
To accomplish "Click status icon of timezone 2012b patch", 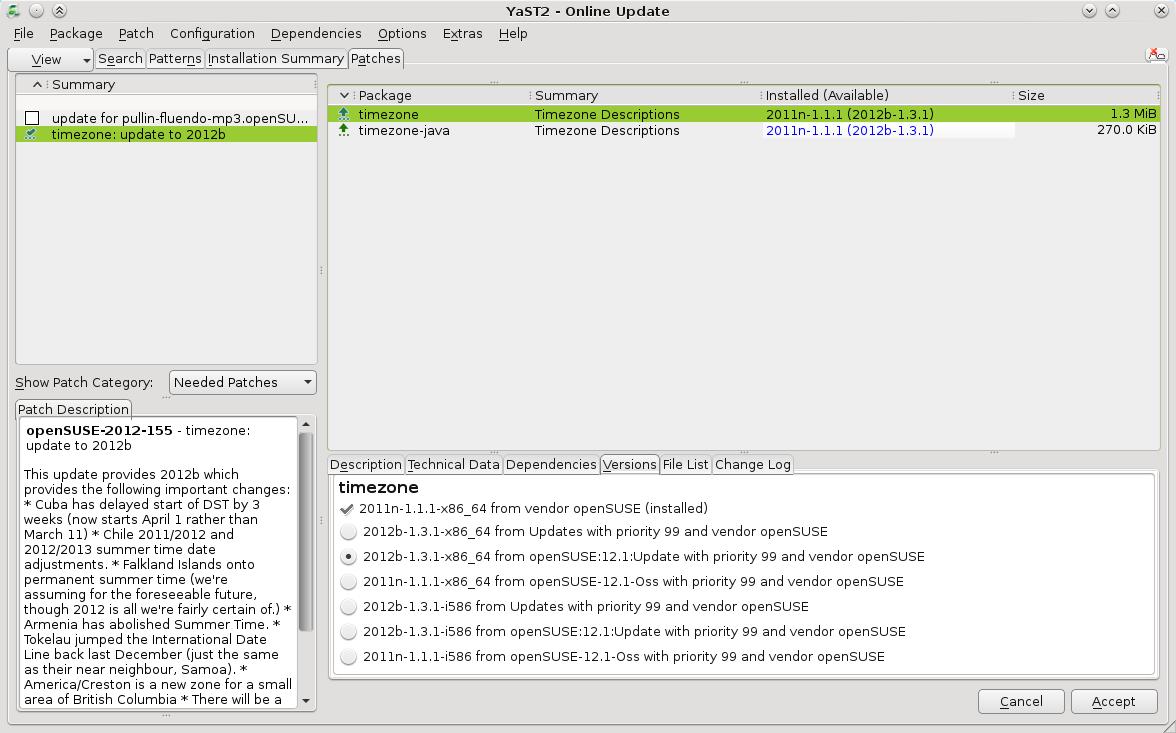I will [31, 134].
